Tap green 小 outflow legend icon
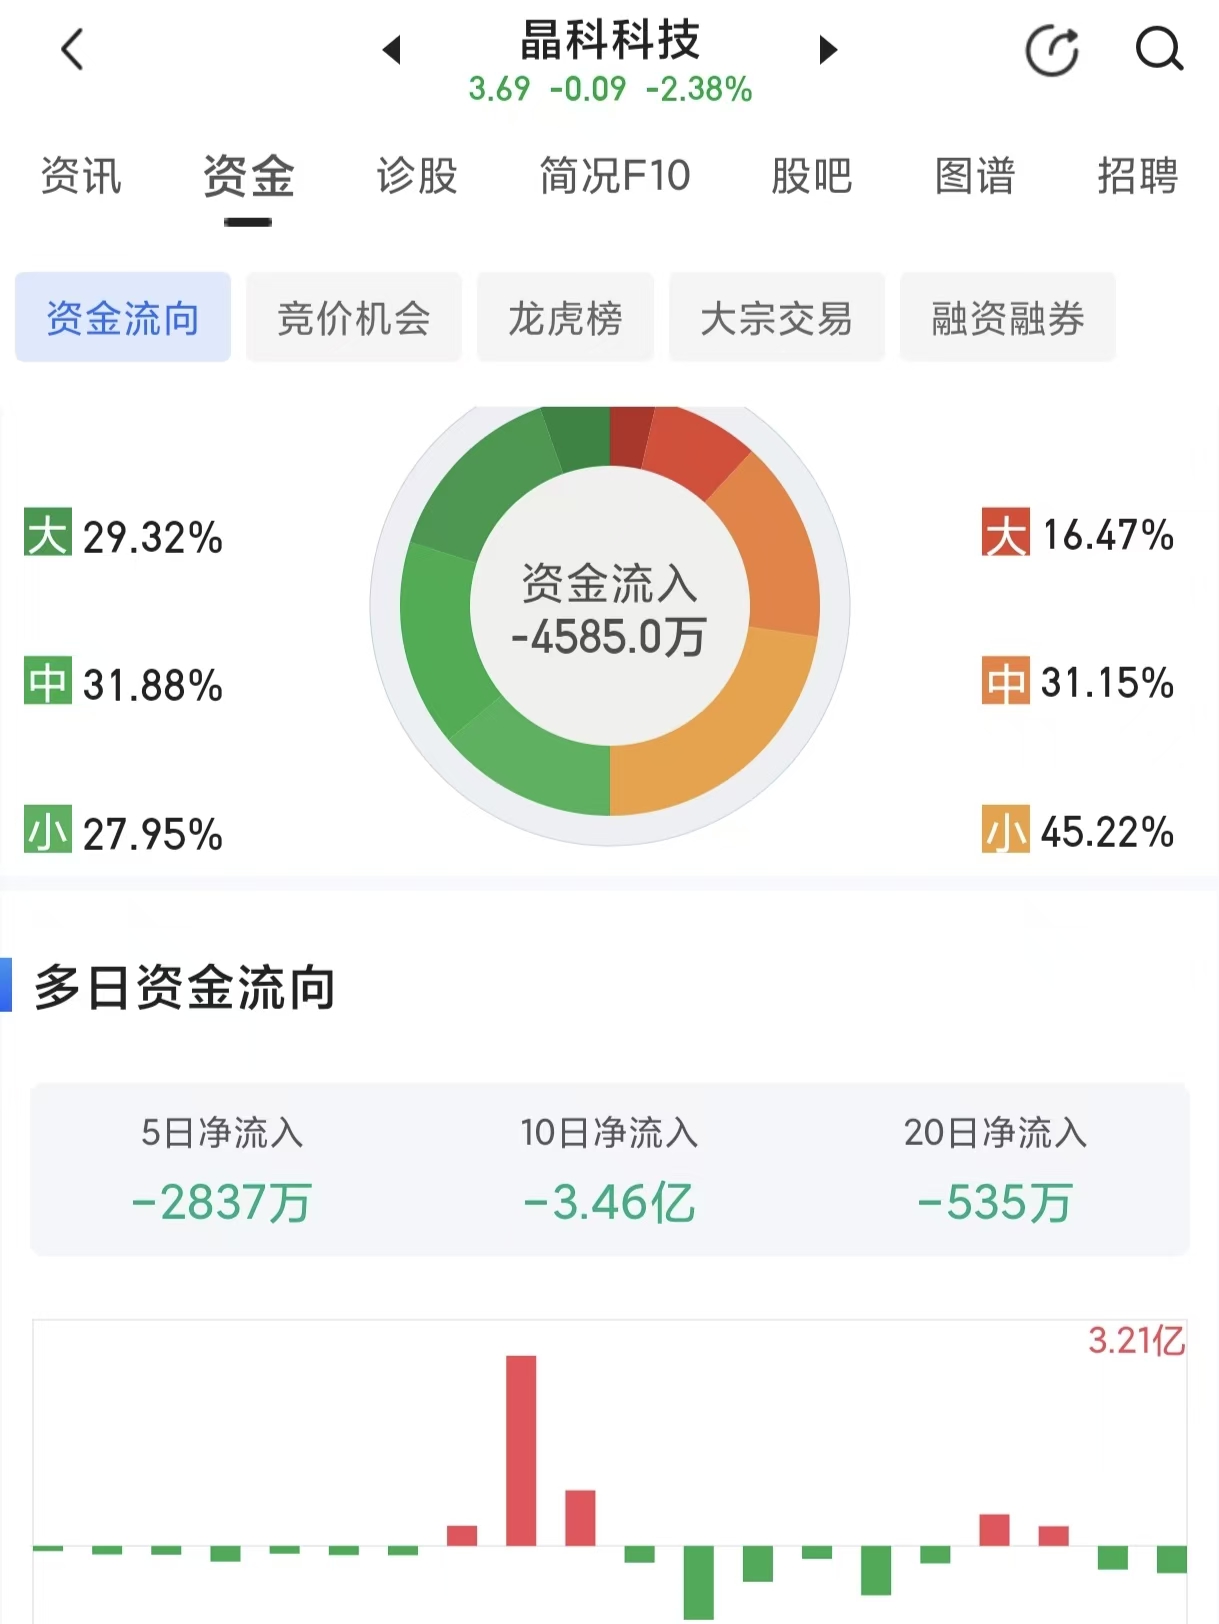 pos(48,829)
